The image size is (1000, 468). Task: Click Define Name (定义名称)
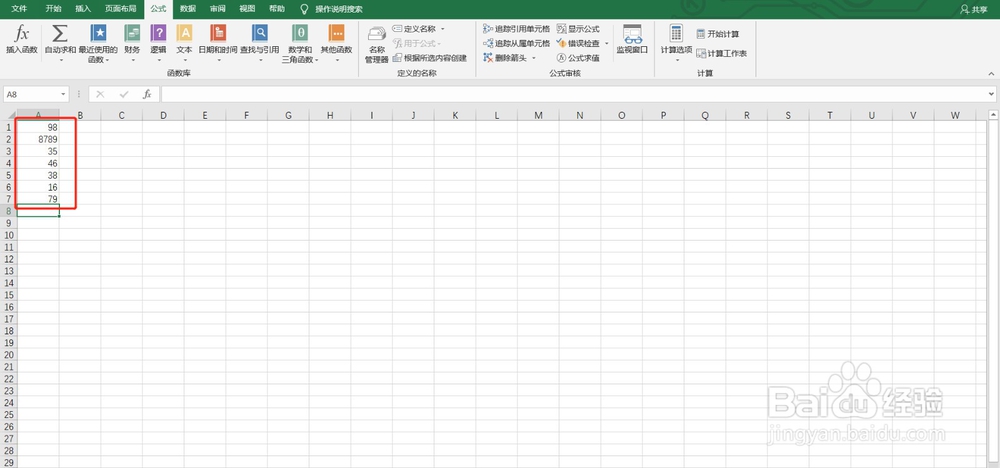coord(415,29)
